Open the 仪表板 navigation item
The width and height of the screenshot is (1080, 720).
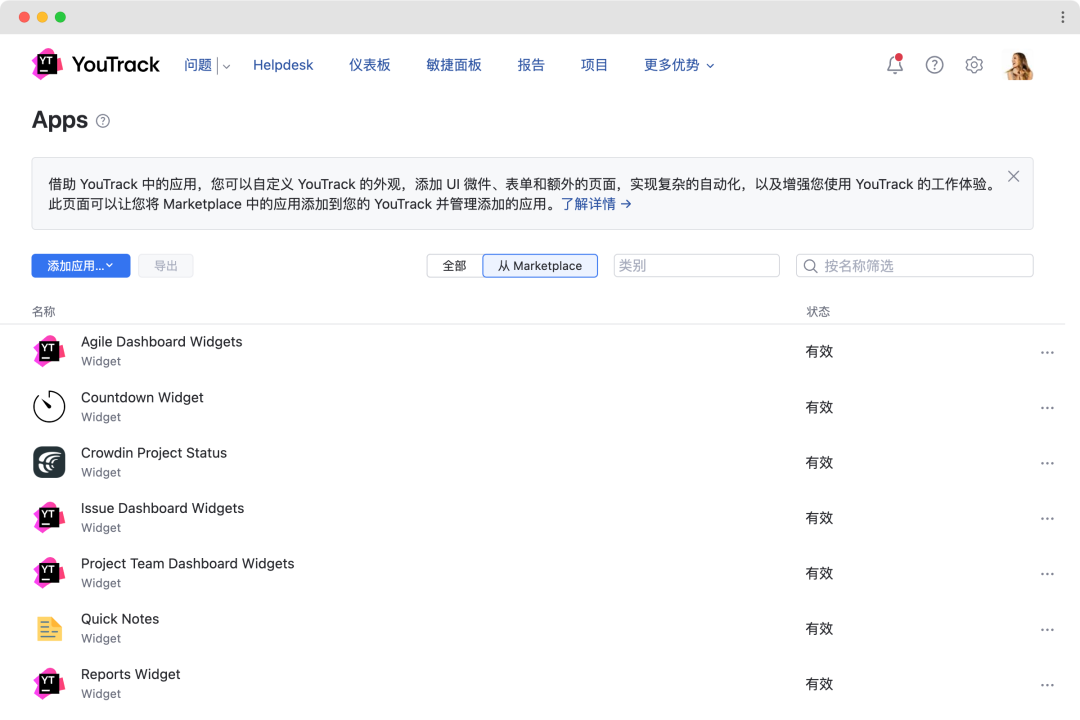point(370,65)
